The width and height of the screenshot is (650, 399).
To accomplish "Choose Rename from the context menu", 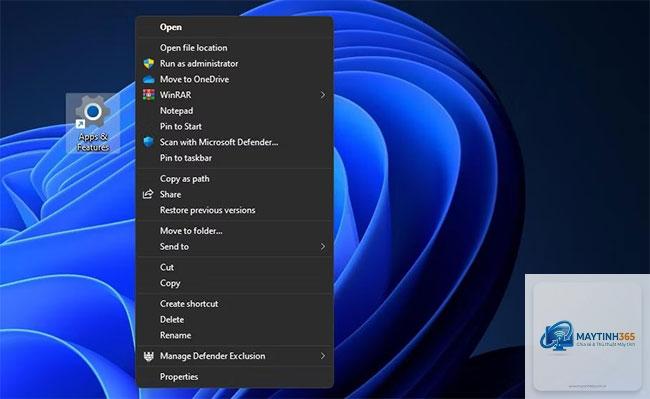I will [235, 336].
